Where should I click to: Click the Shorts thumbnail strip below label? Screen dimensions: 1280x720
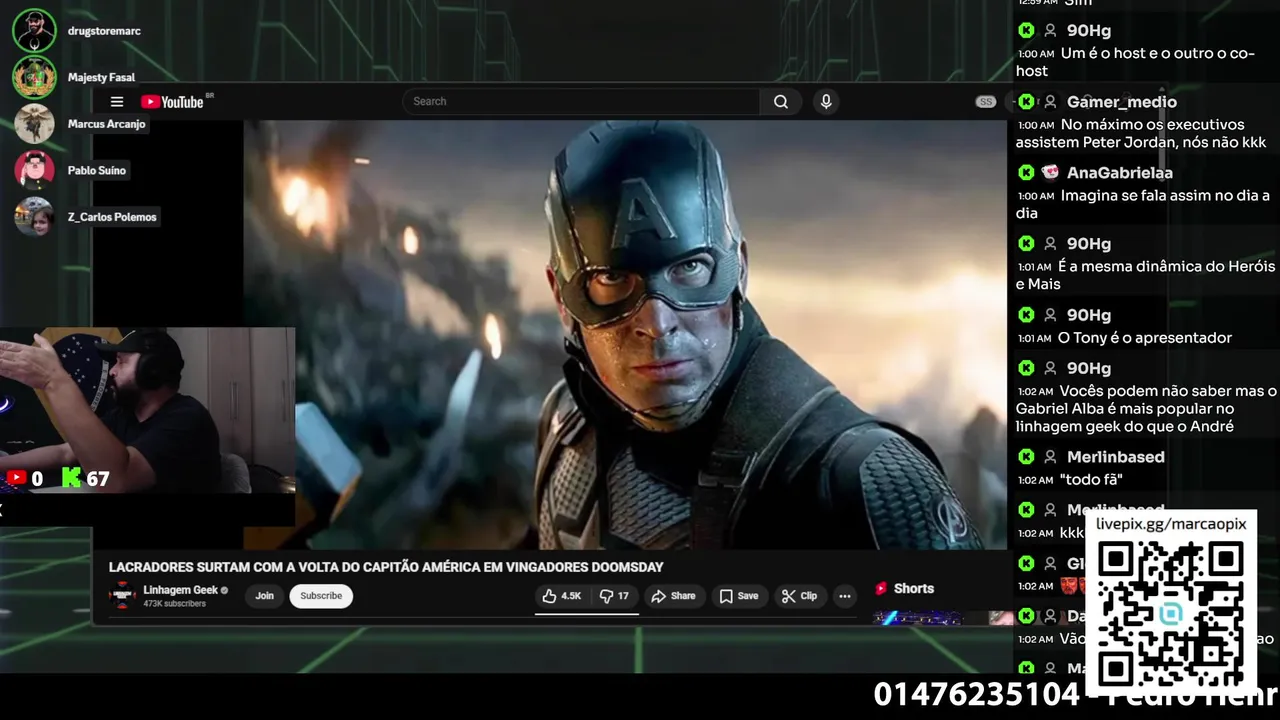pyautogui.click(x=943, y=618)
